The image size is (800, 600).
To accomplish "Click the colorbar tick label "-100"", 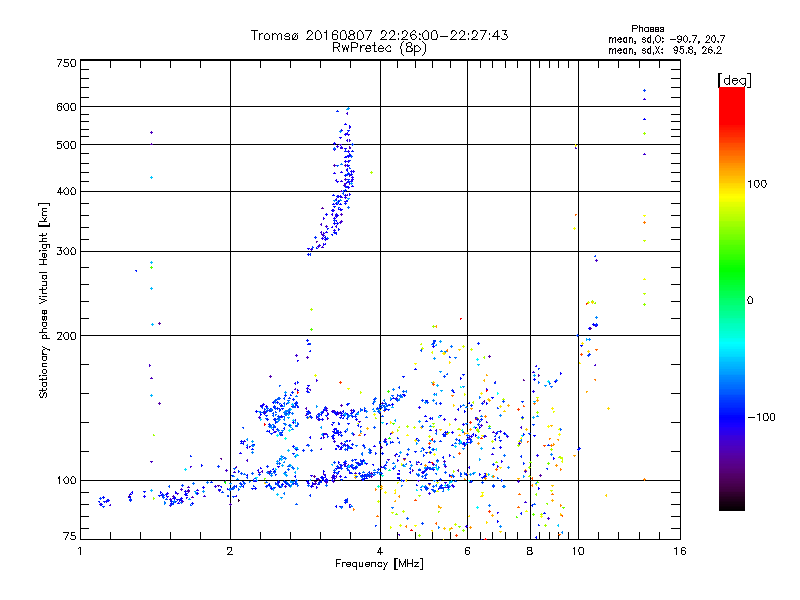I will pos(761,417).
